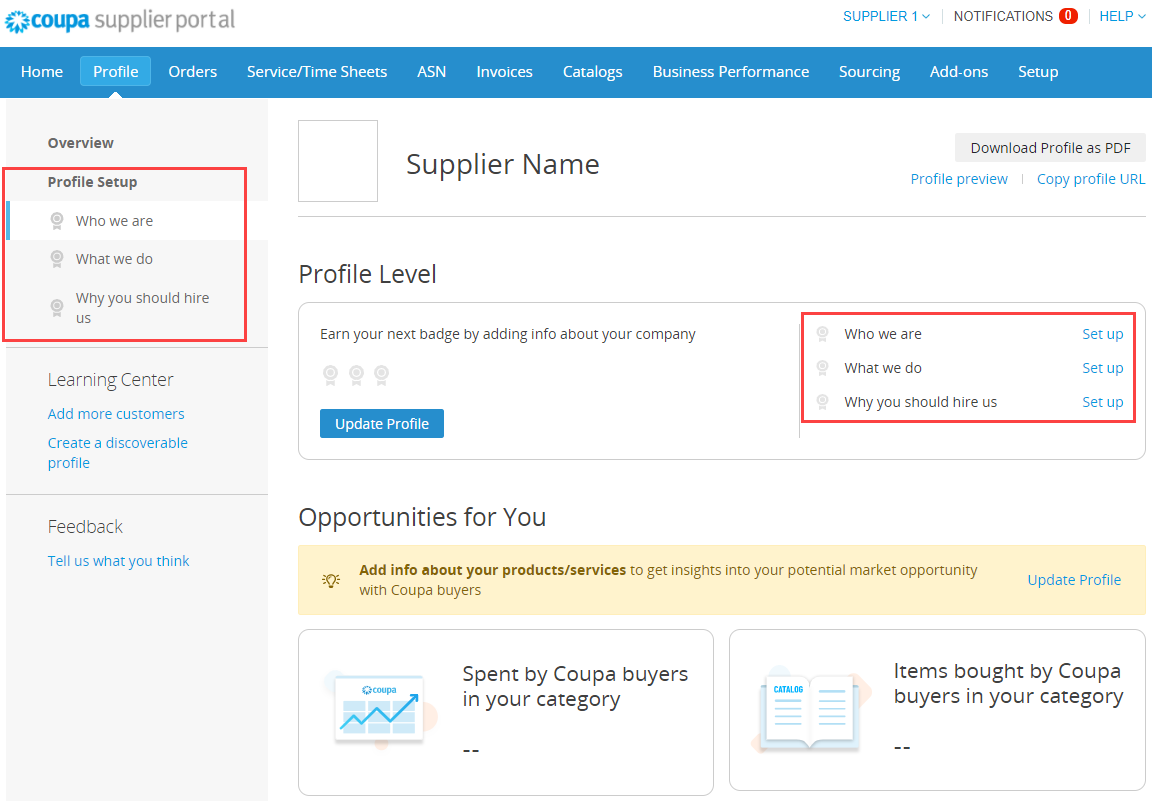This screenshot has height=801, width=1152.
Task: Open the Profile preview link
Action: click(959, 179)
